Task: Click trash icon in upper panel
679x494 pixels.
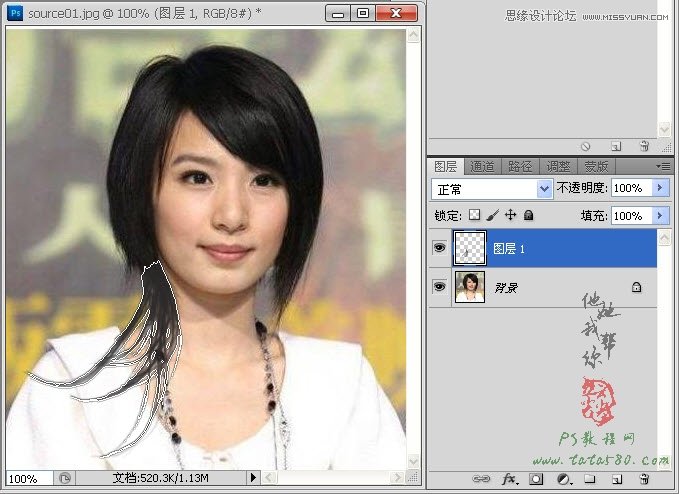Action: [644, 146]
